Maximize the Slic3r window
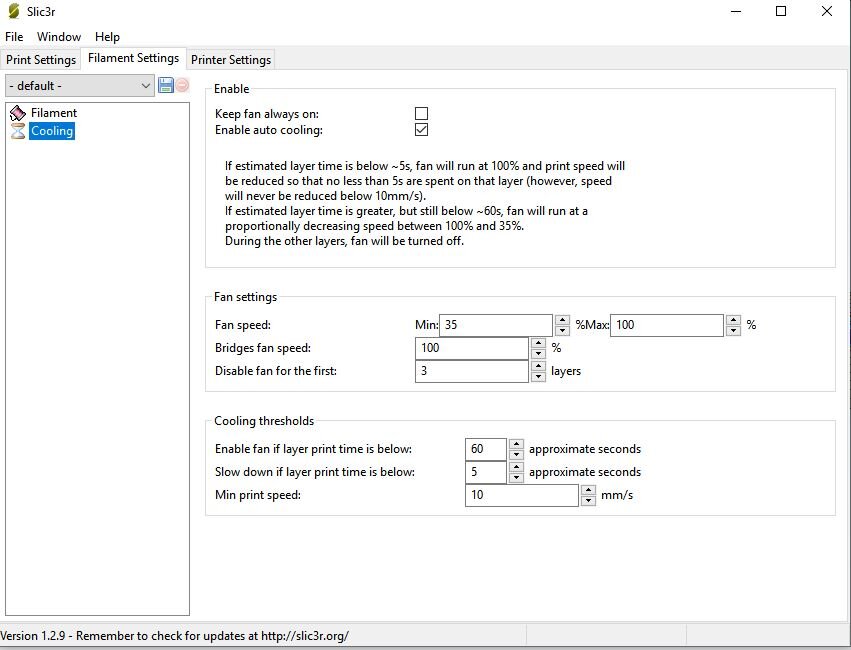Viewport: 851px width, 650px height. (x=781, y=11)
